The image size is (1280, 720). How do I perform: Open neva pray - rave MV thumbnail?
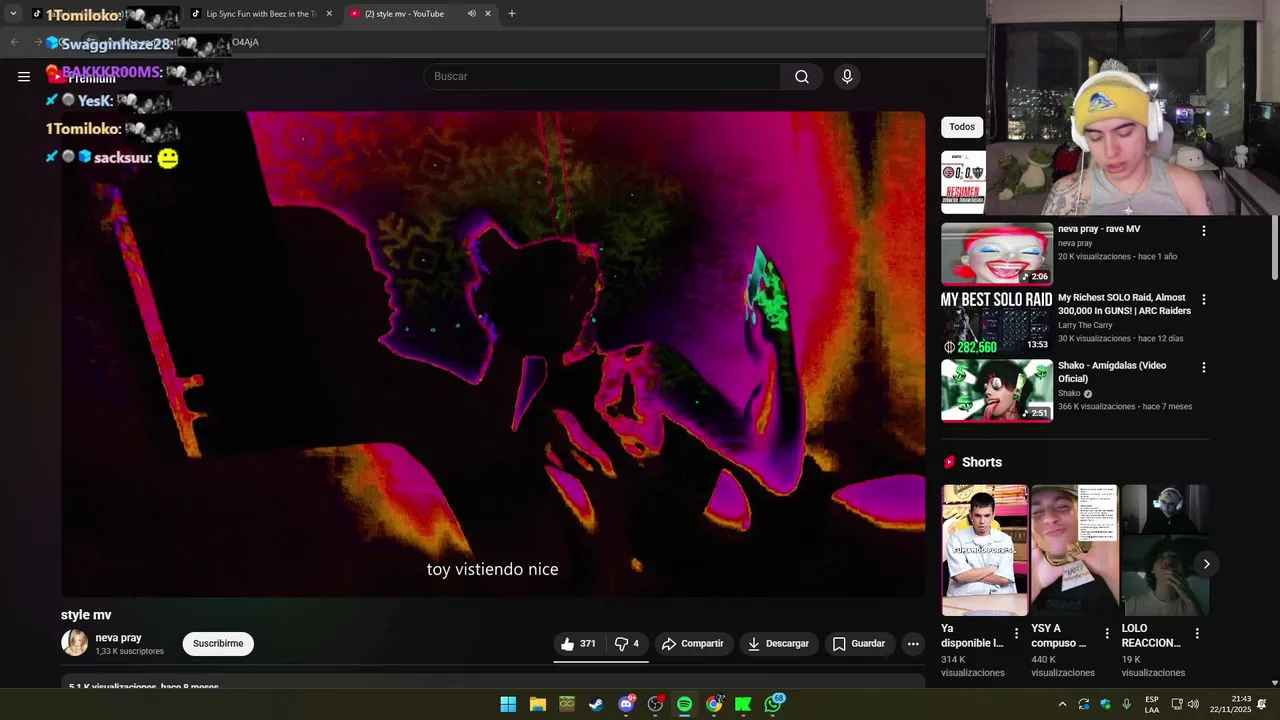[997, 254]
